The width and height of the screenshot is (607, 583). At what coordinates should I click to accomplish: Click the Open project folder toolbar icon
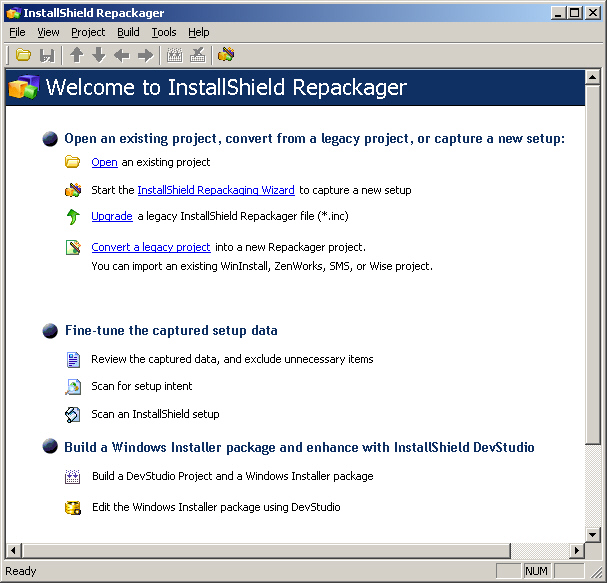(23, 55)
